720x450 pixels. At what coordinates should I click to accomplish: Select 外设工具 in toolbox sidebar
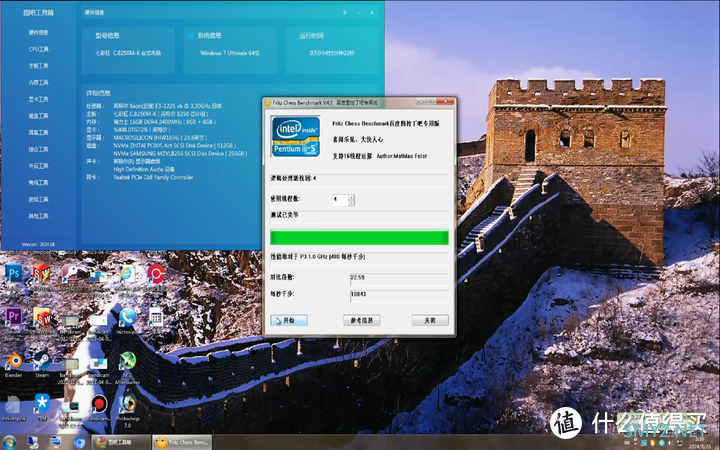(x=39, y=166)
